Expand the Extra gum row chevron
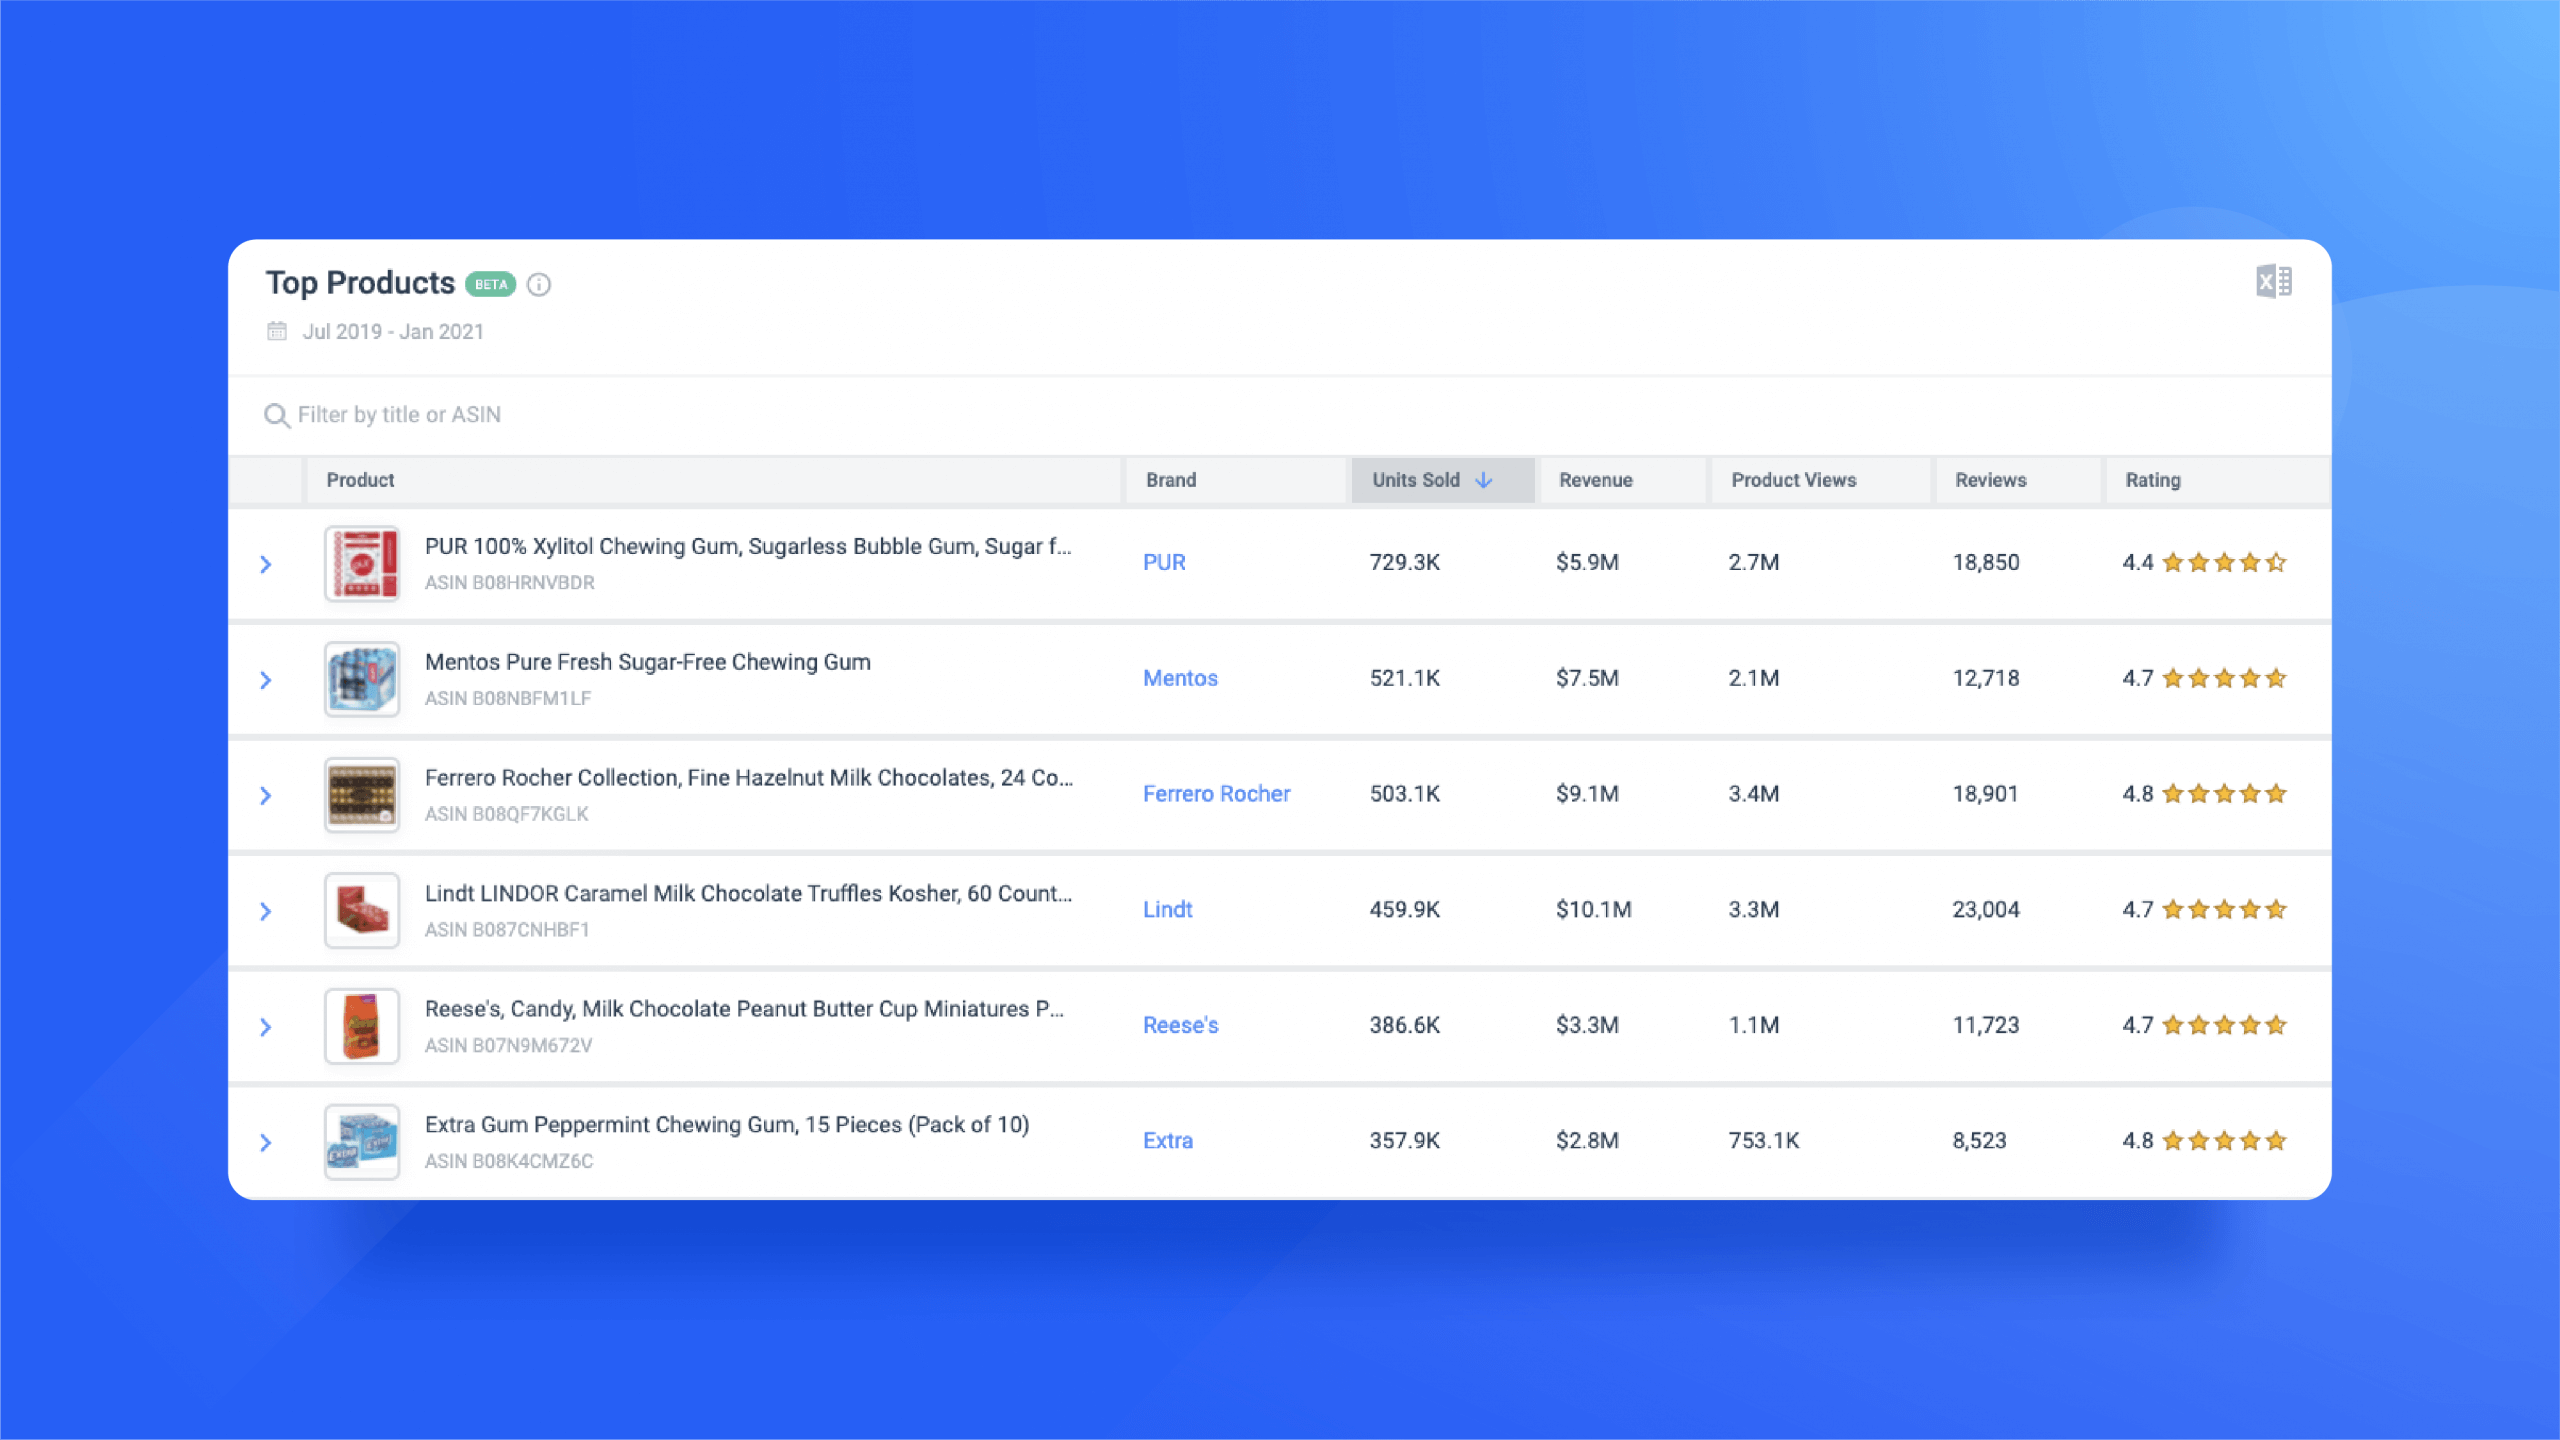The width and height of the screenshot is (2560, 1440). pyautogui.click(x=264, y=1139)
